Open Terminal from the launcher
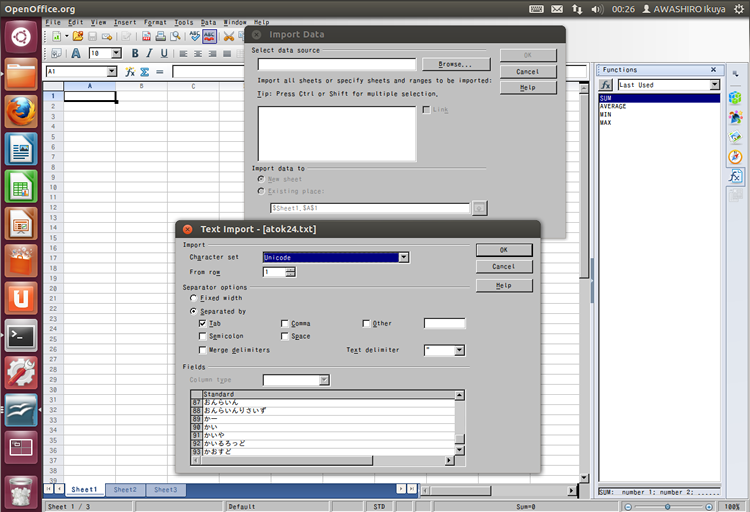 (21, 336)
